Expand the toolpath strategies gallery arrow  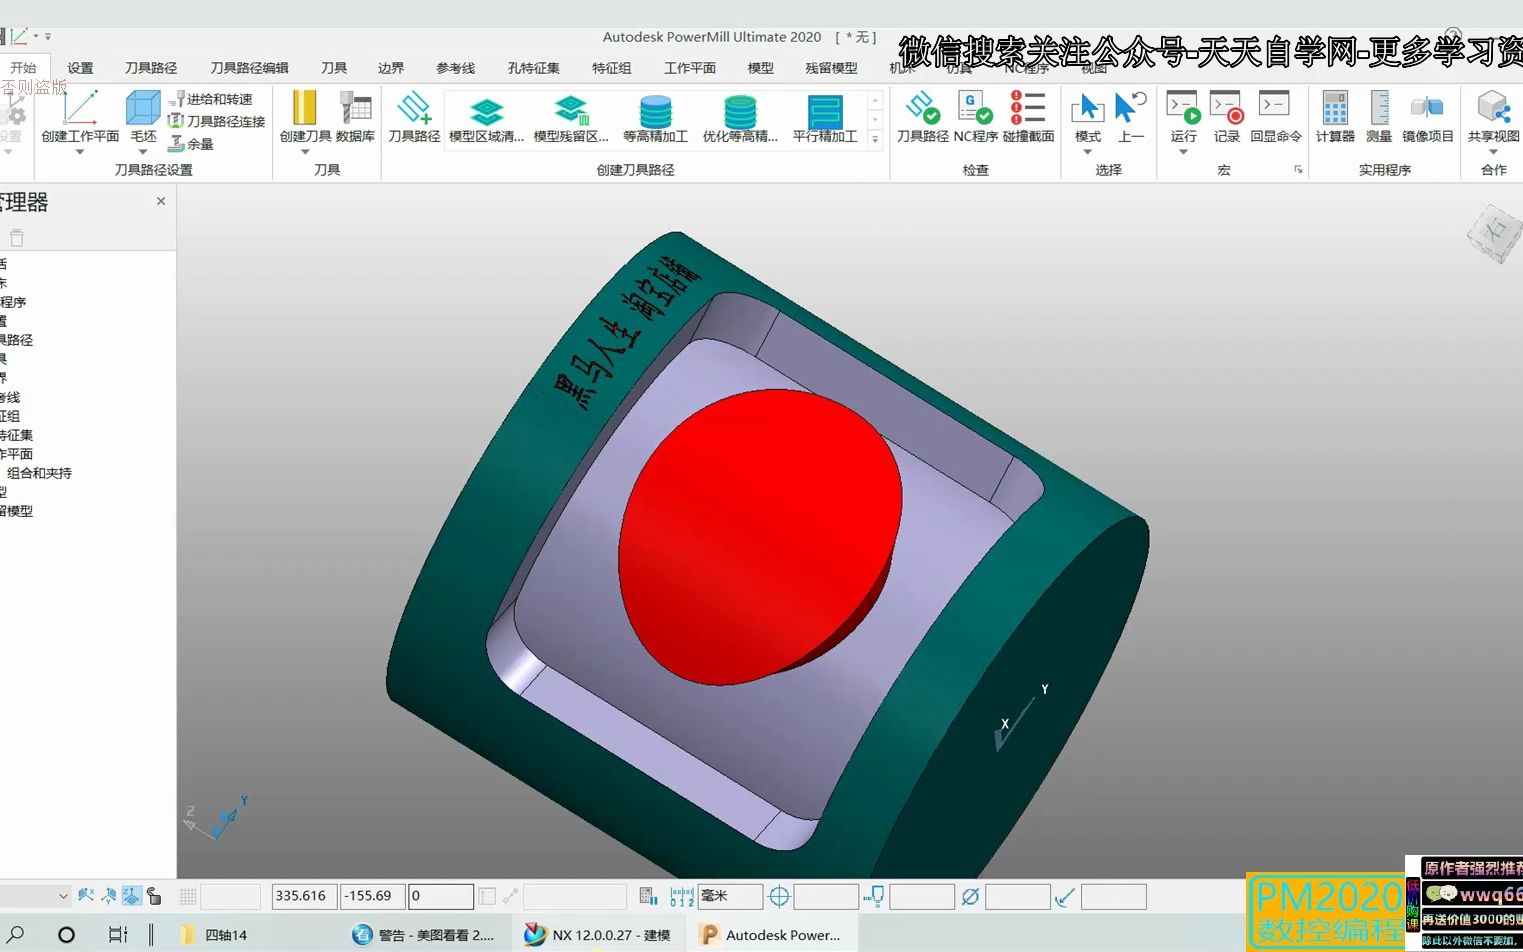pos(875,140)
